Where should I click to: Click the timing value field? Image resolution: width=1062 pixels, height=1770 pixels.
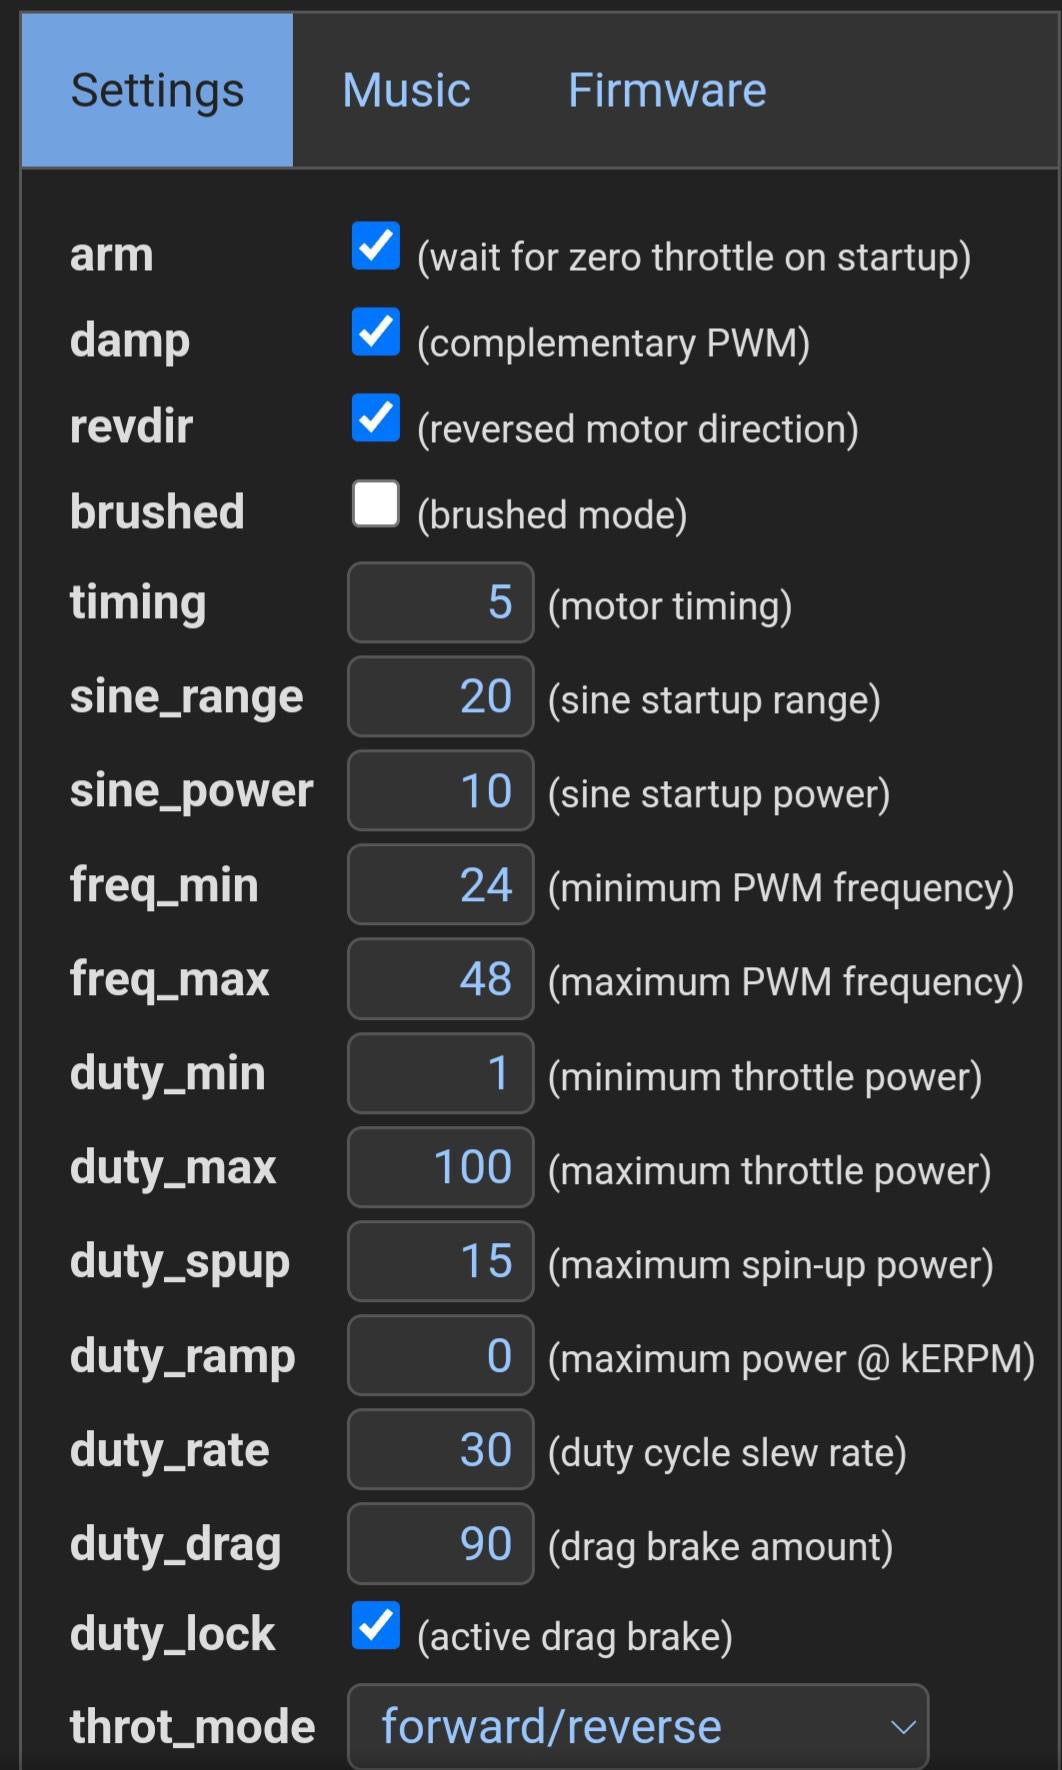(x=440, y=602)
